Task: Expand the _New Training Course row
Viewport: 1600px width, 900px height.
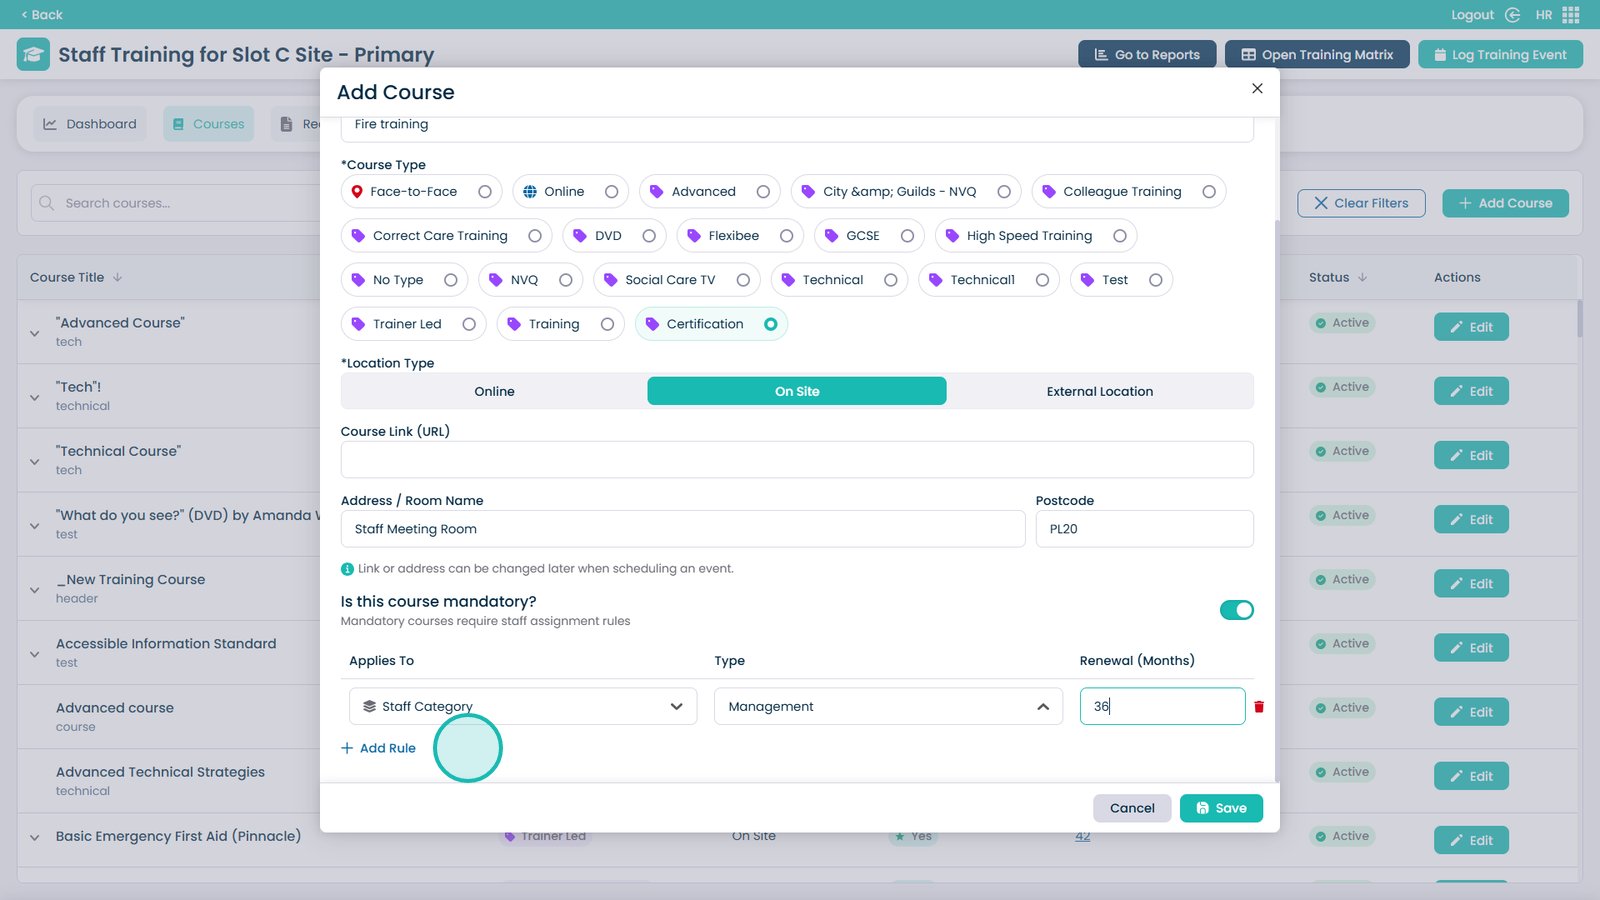Action: point(35,589)
